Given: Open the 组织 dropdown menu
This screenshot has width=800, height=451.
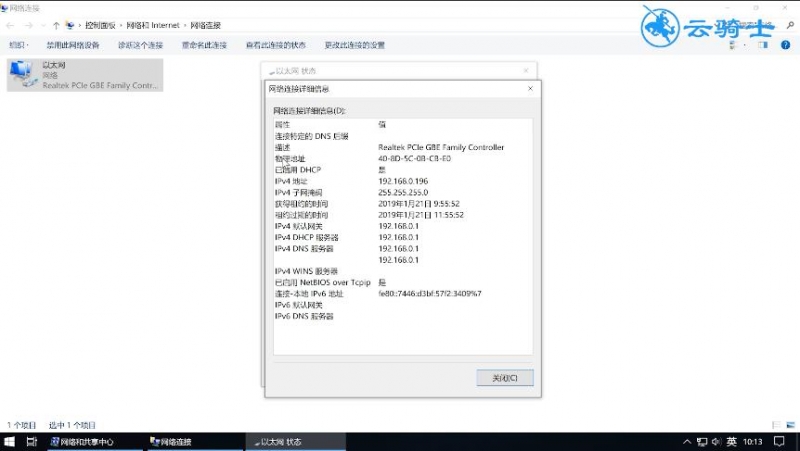Looking at the screenshot, I should pos(18,45).
